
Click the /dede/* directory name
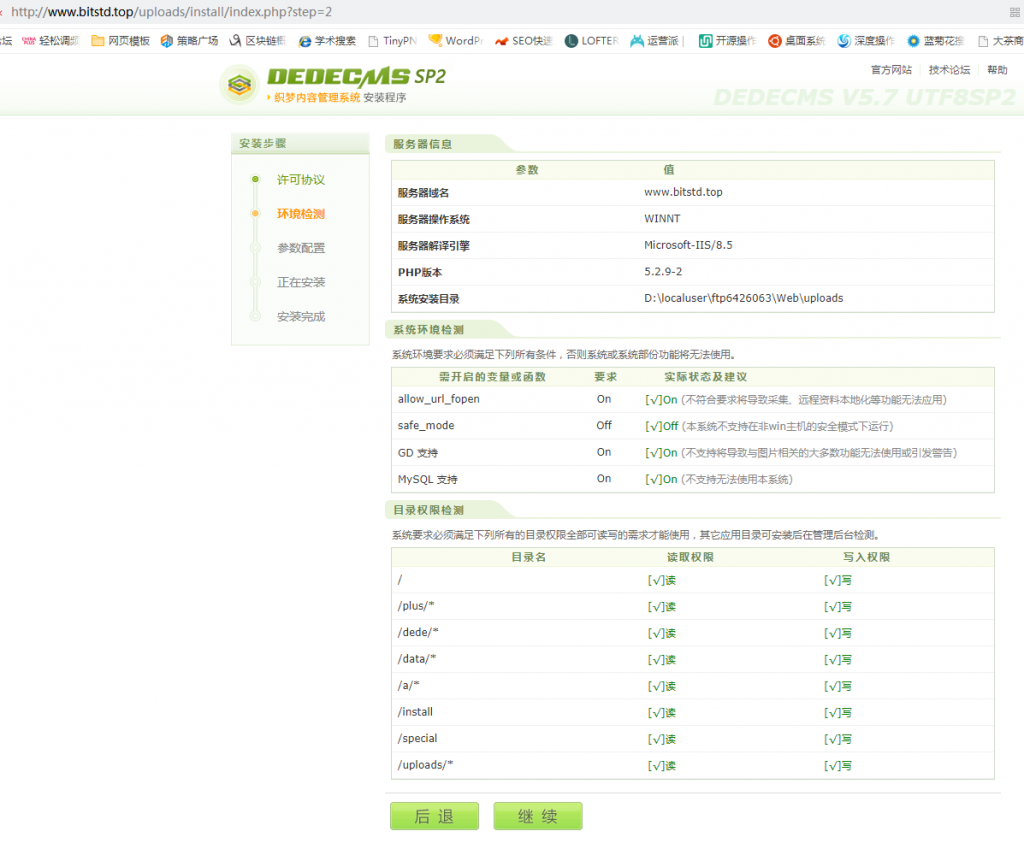418,632
